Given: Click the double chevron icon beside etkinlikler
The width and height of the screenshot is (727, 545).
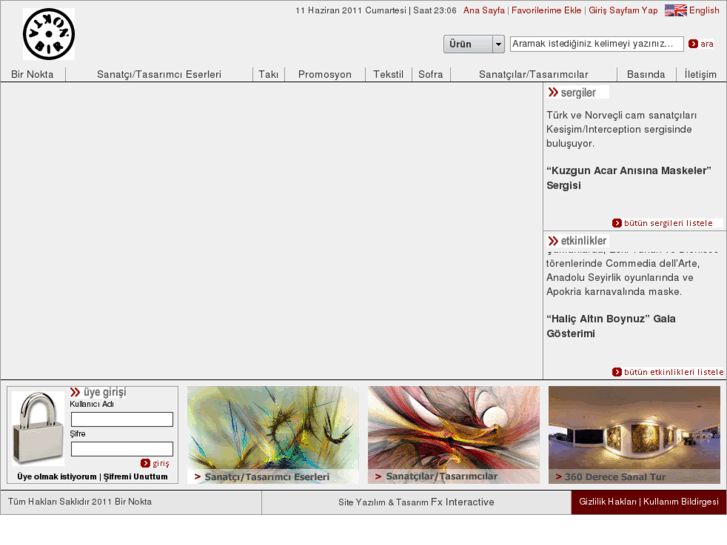Looking at the screenshot, I should coord(553,241).
